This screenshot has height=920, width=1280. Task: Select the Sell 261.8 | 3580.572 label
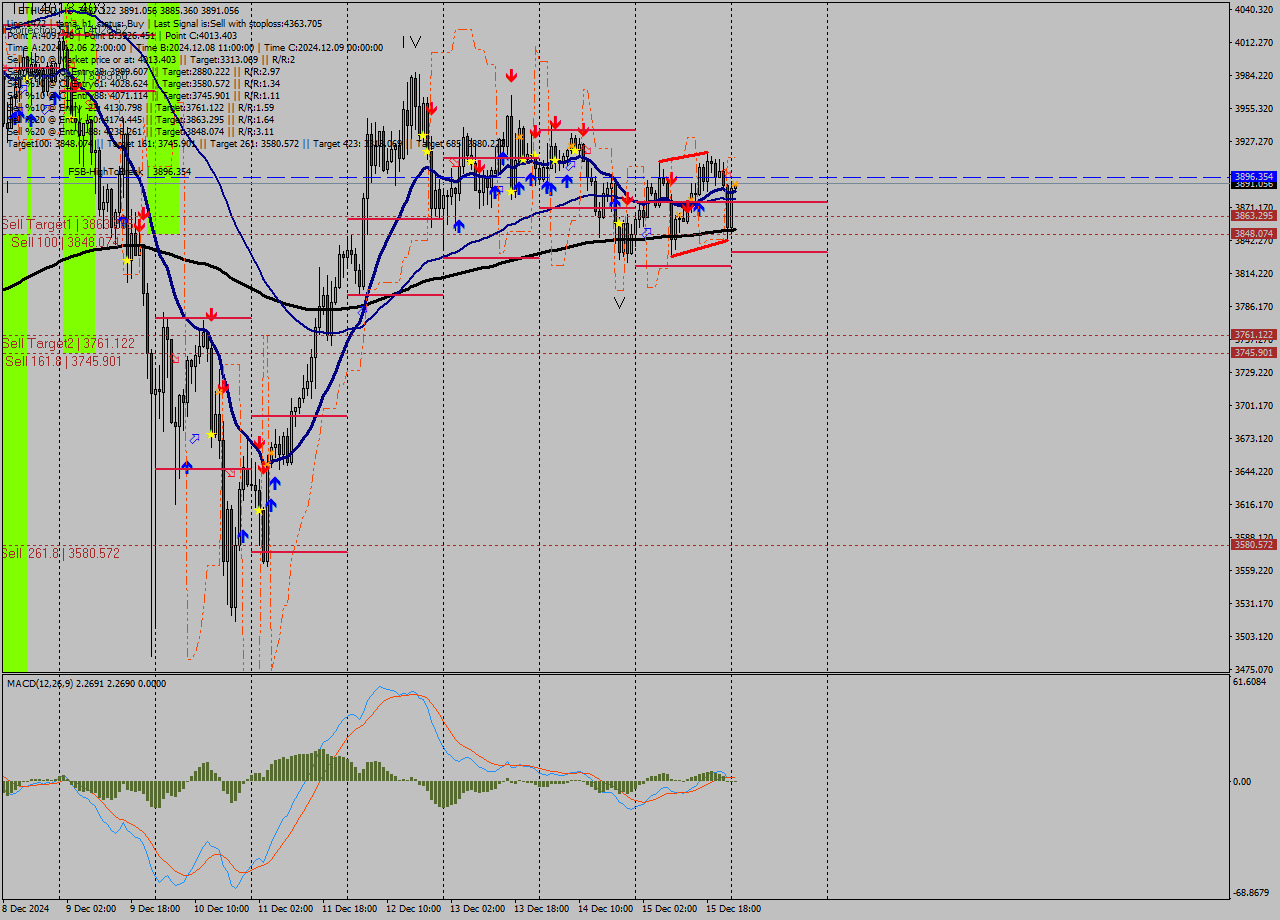[61, 553]
